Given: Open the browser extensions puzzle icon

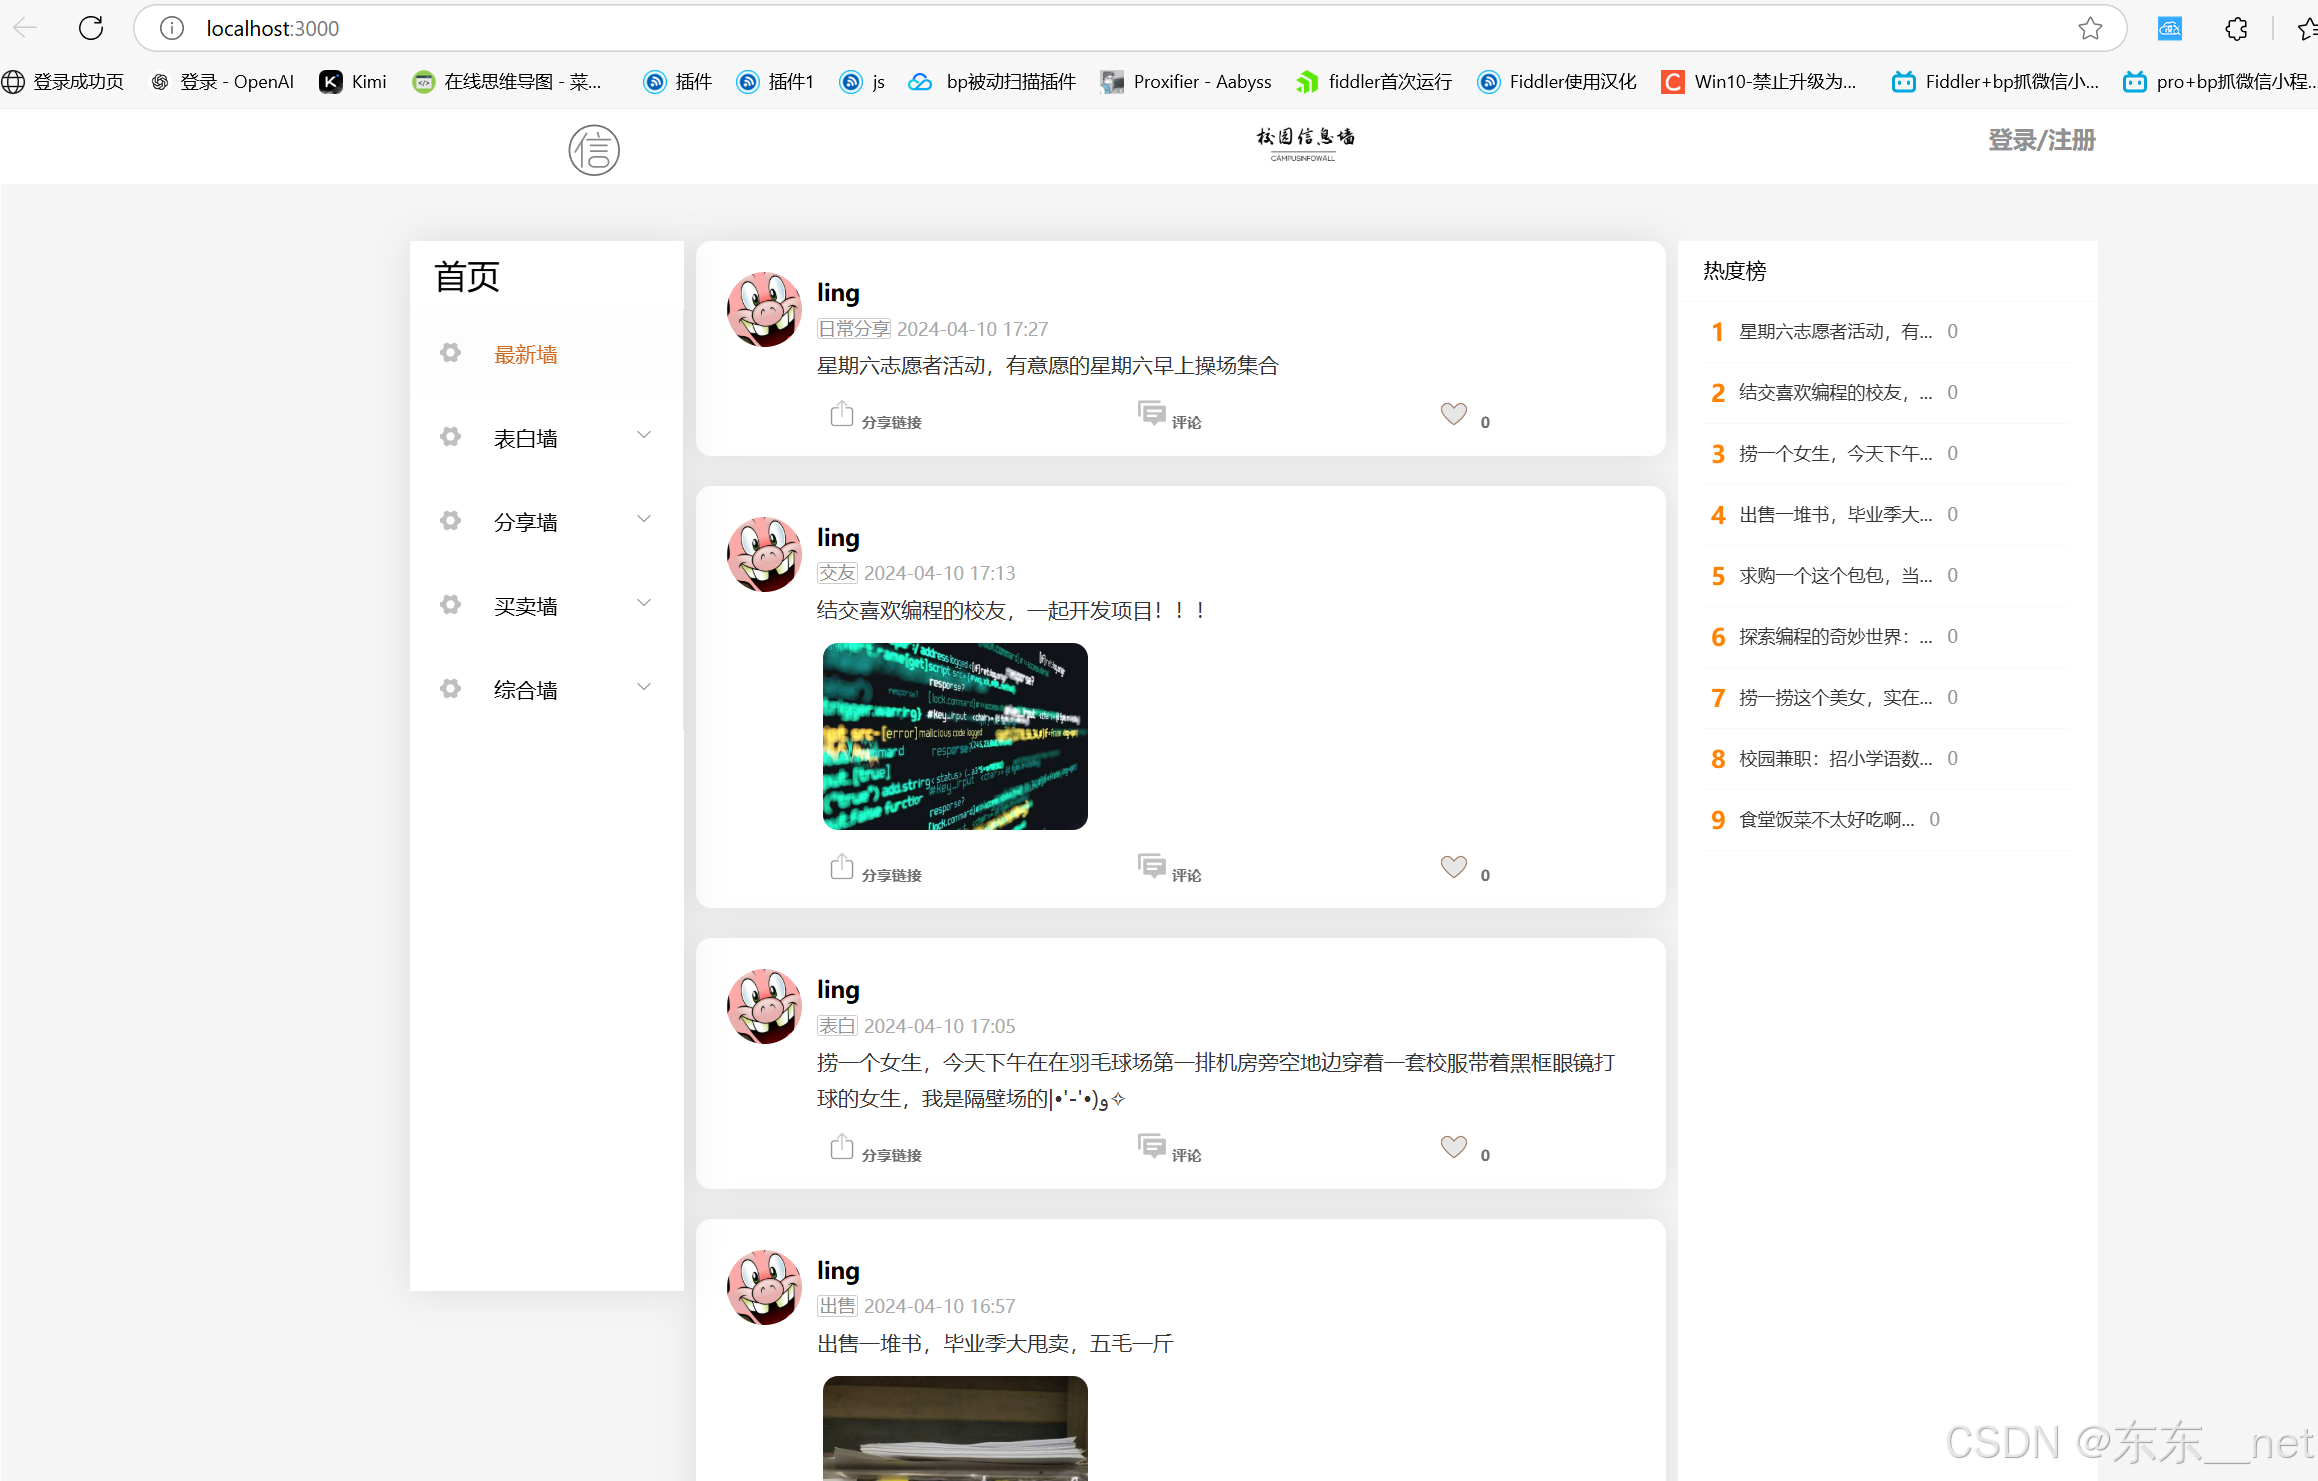Looking at the screenshot, I should pos(2236,28).
